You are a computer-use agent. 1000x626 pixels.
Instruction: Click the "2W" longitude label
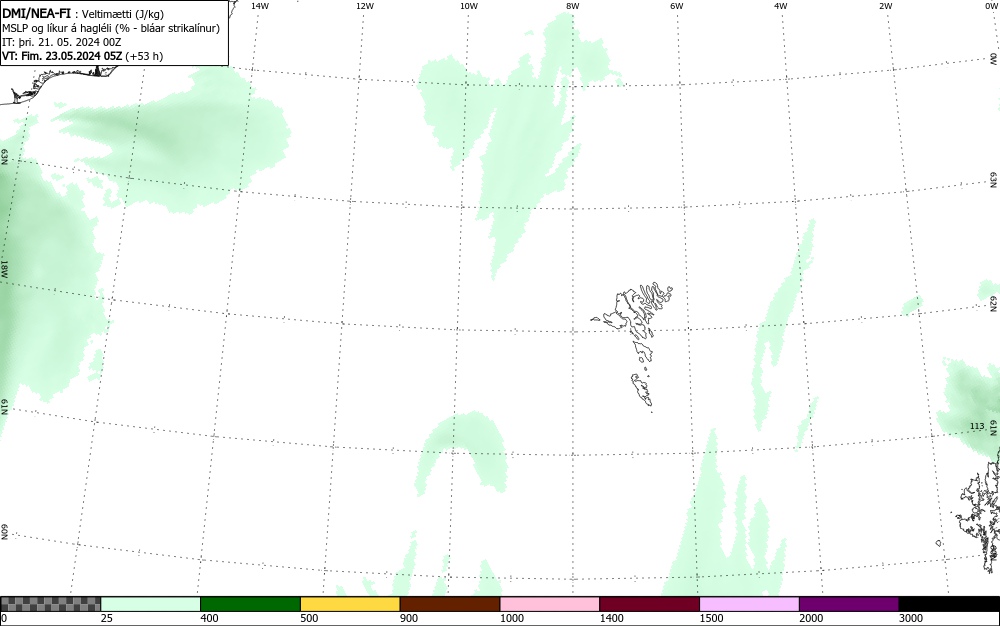pyautogui.click(x=885, y=6)
